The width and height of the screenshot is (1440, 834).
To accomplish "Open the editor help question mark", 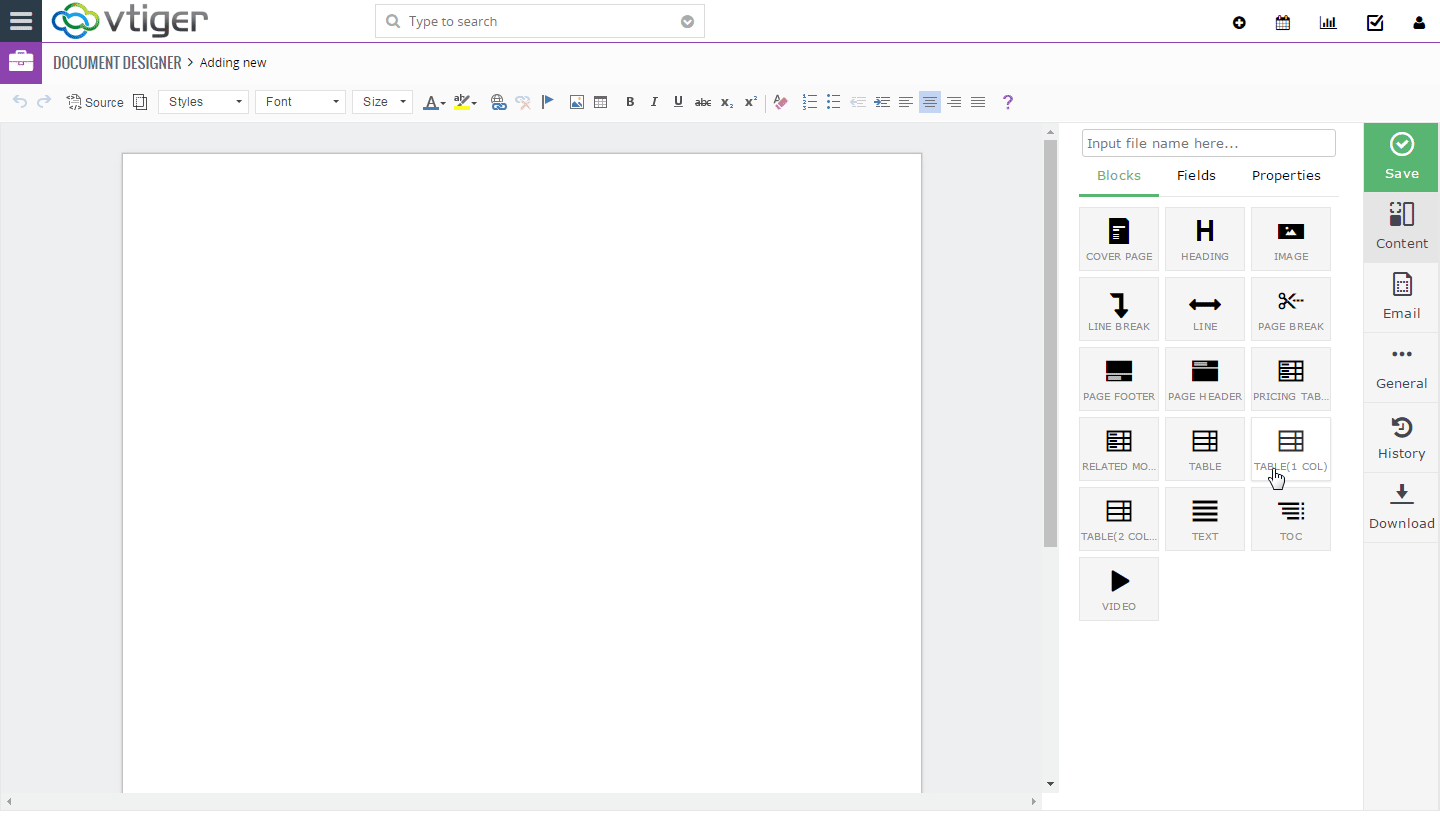I will click(x=1007, y=102).
